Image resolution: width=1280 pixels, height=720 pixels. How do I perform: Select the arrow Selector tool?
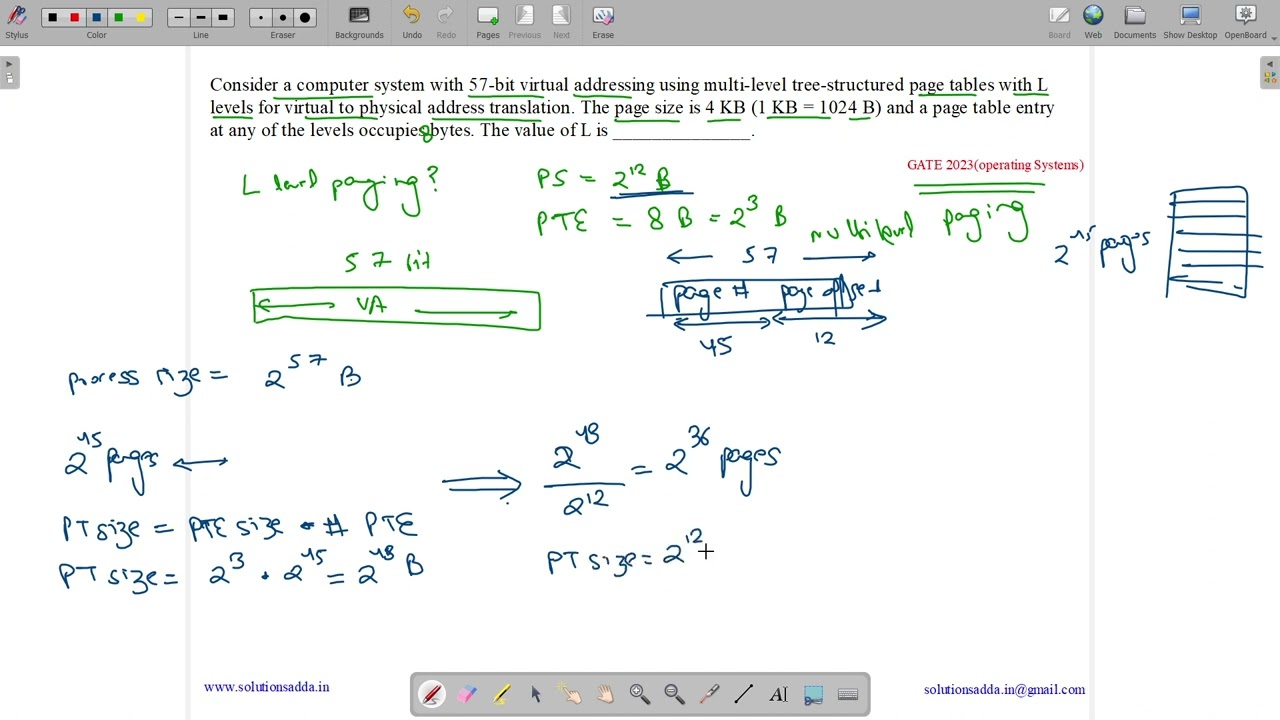coord(536,694)
